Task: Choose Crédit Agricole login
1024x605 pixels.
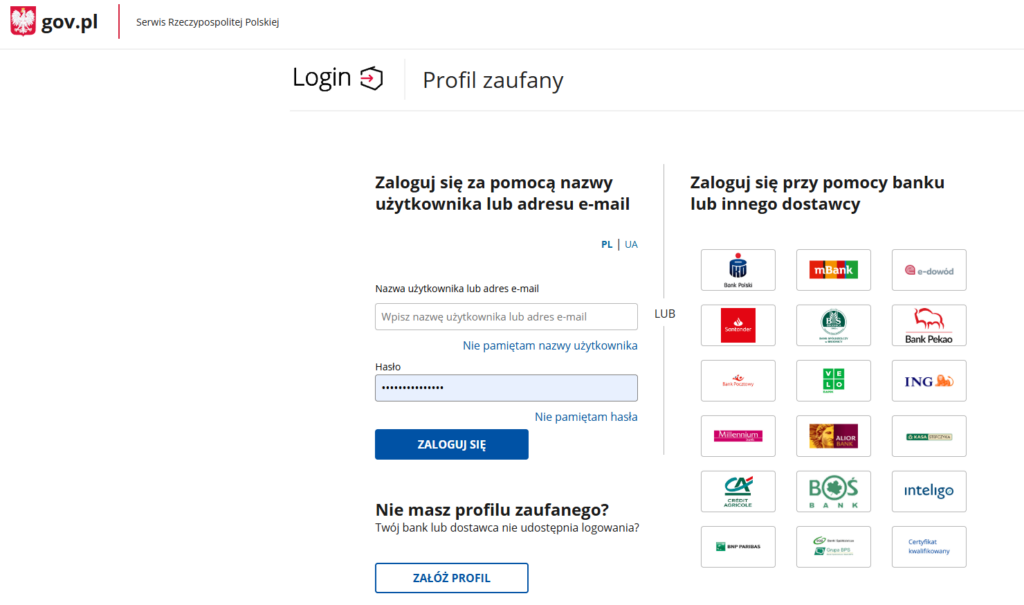Action: tap(738, 491)
